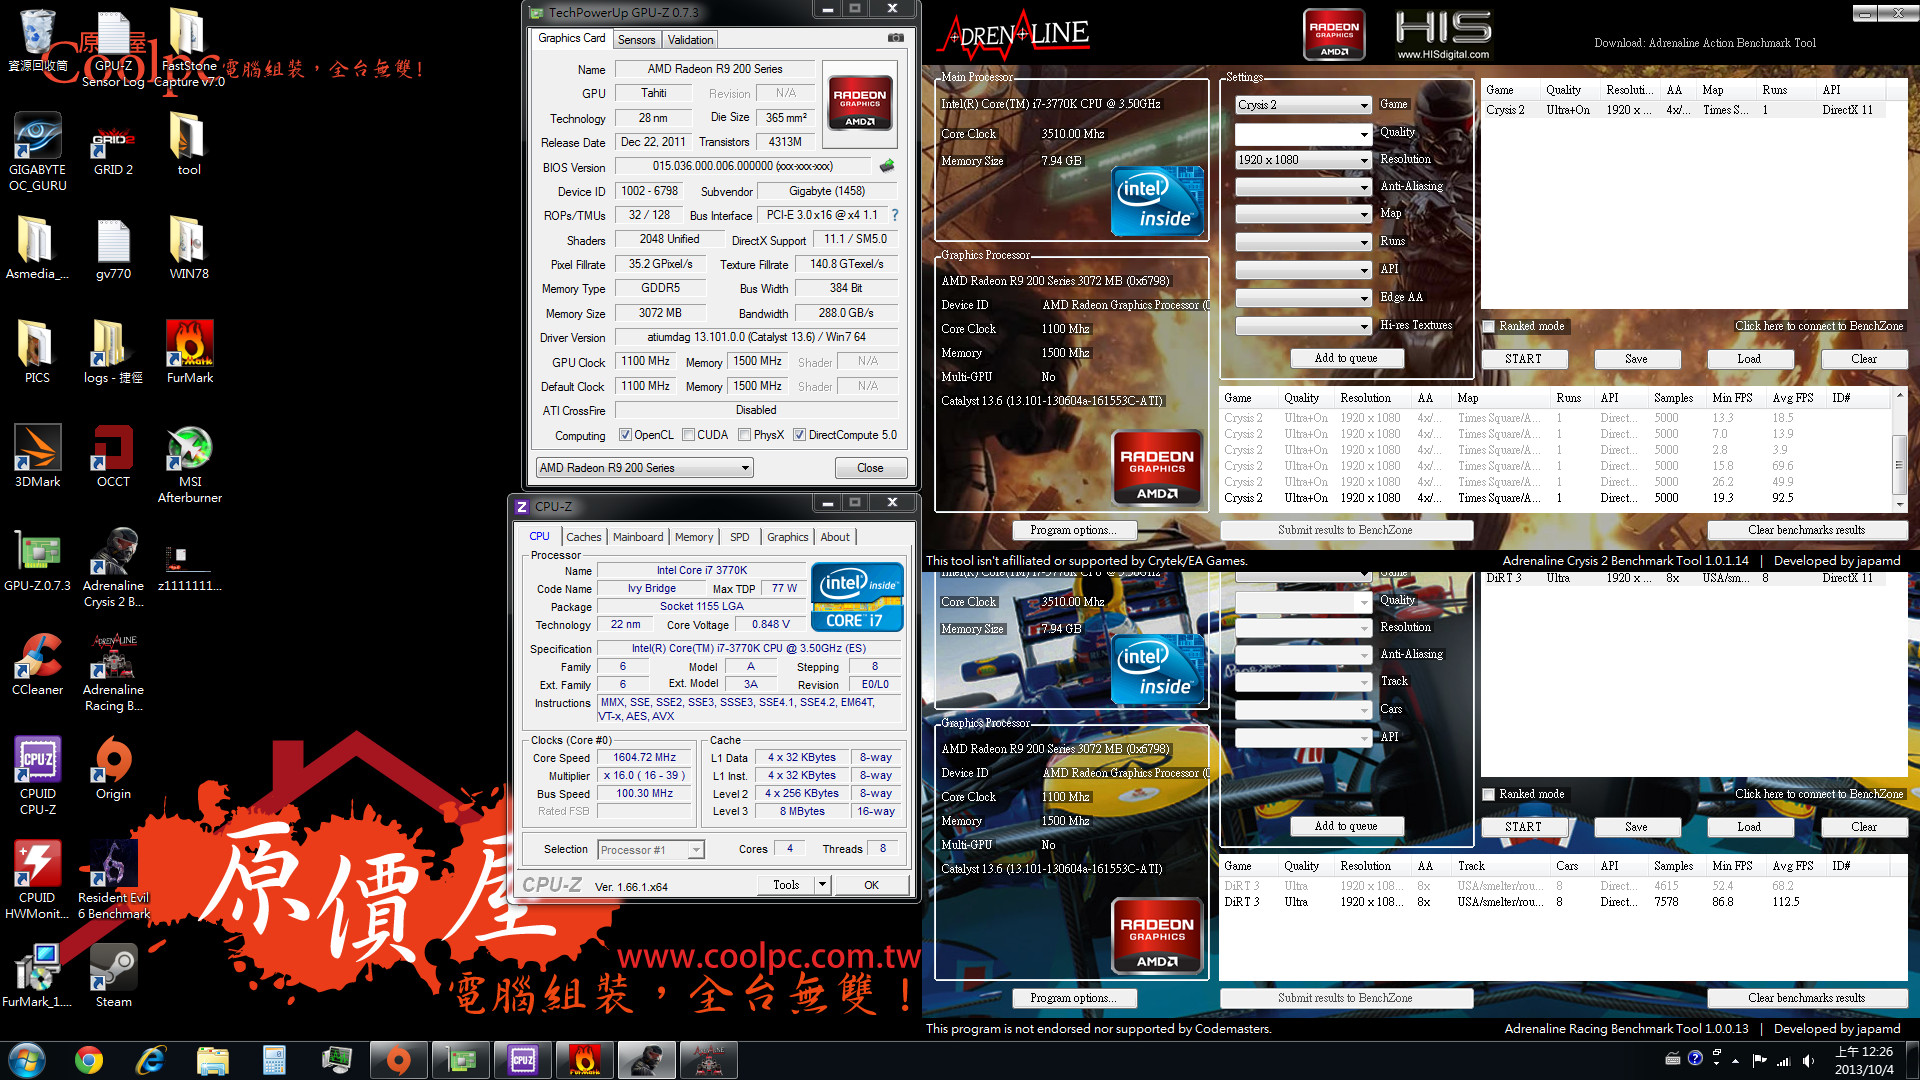Open the OCCT desktop shortcut
This screenshot has height=1080, width=1920.
pyautogui.click(x=113, y=456)
